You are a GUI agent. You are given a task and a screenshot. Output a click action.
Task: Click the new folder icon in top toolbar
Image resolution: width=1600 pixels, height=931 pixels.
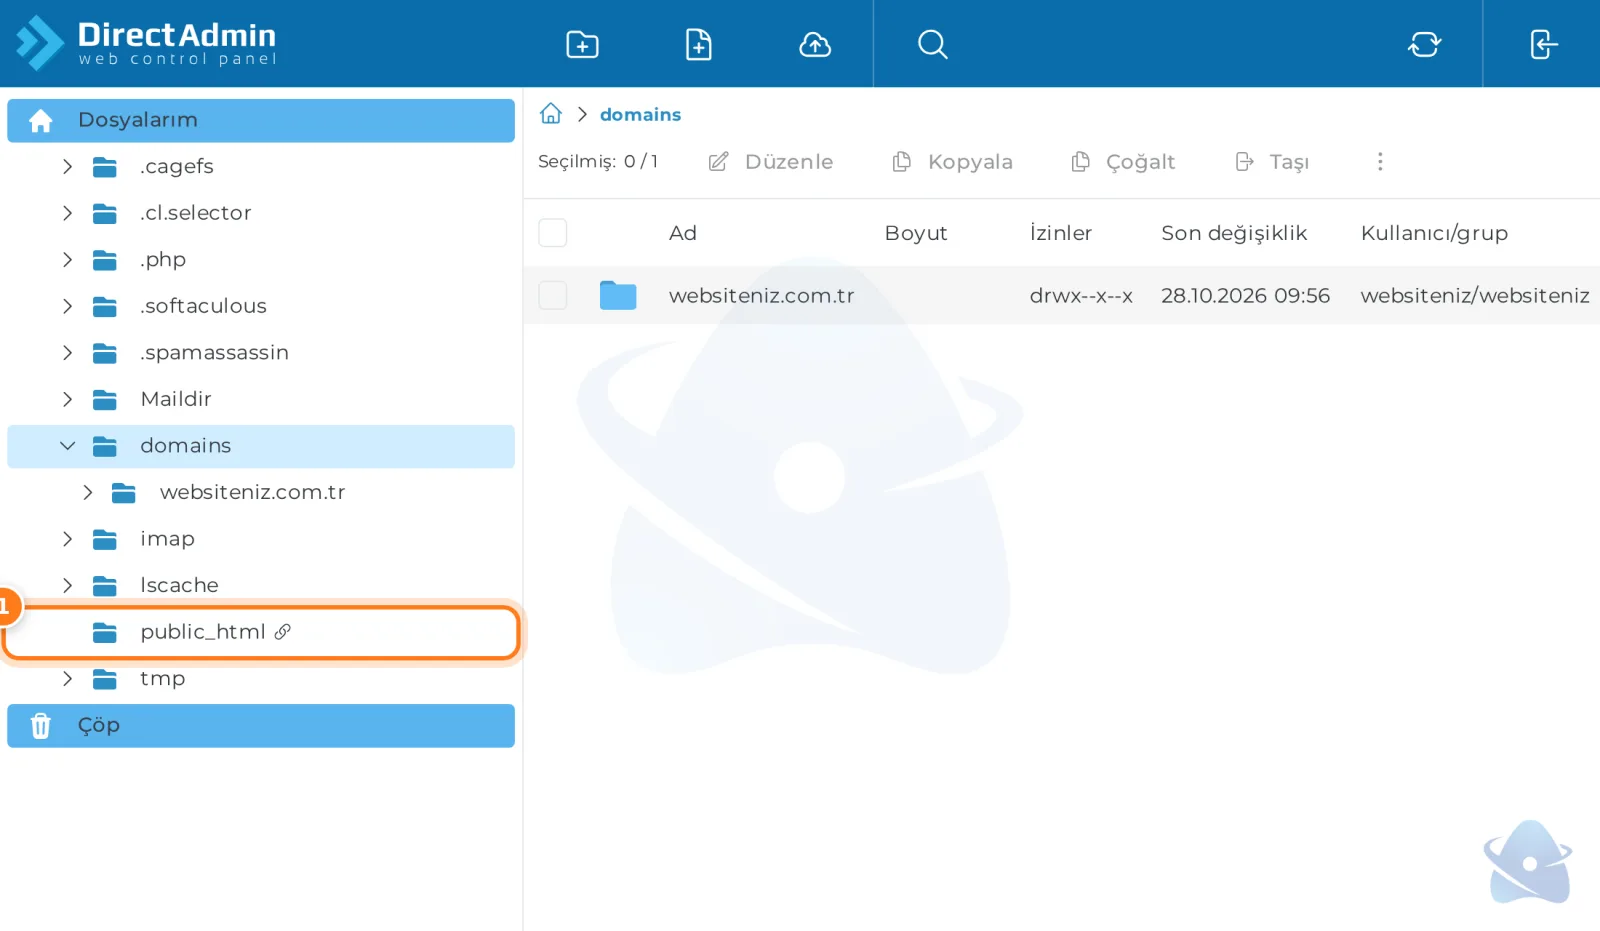pos(582,45)
